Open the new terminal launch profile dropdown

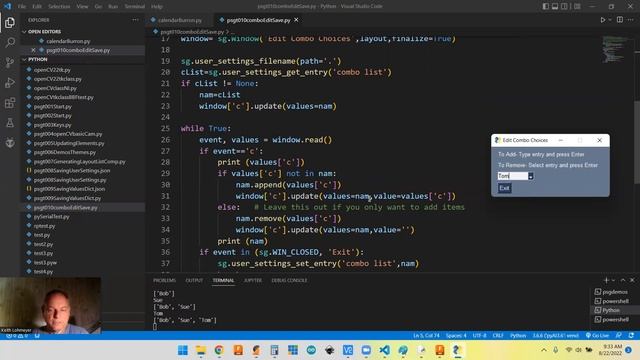[x=613, y=280]
